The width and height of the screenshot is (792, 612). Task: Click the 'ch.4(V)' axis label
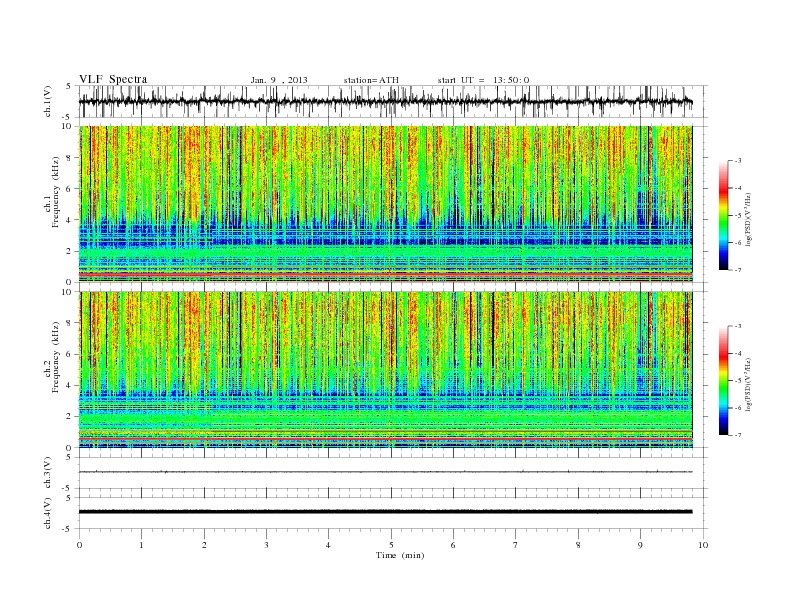[x=47, y=513]
